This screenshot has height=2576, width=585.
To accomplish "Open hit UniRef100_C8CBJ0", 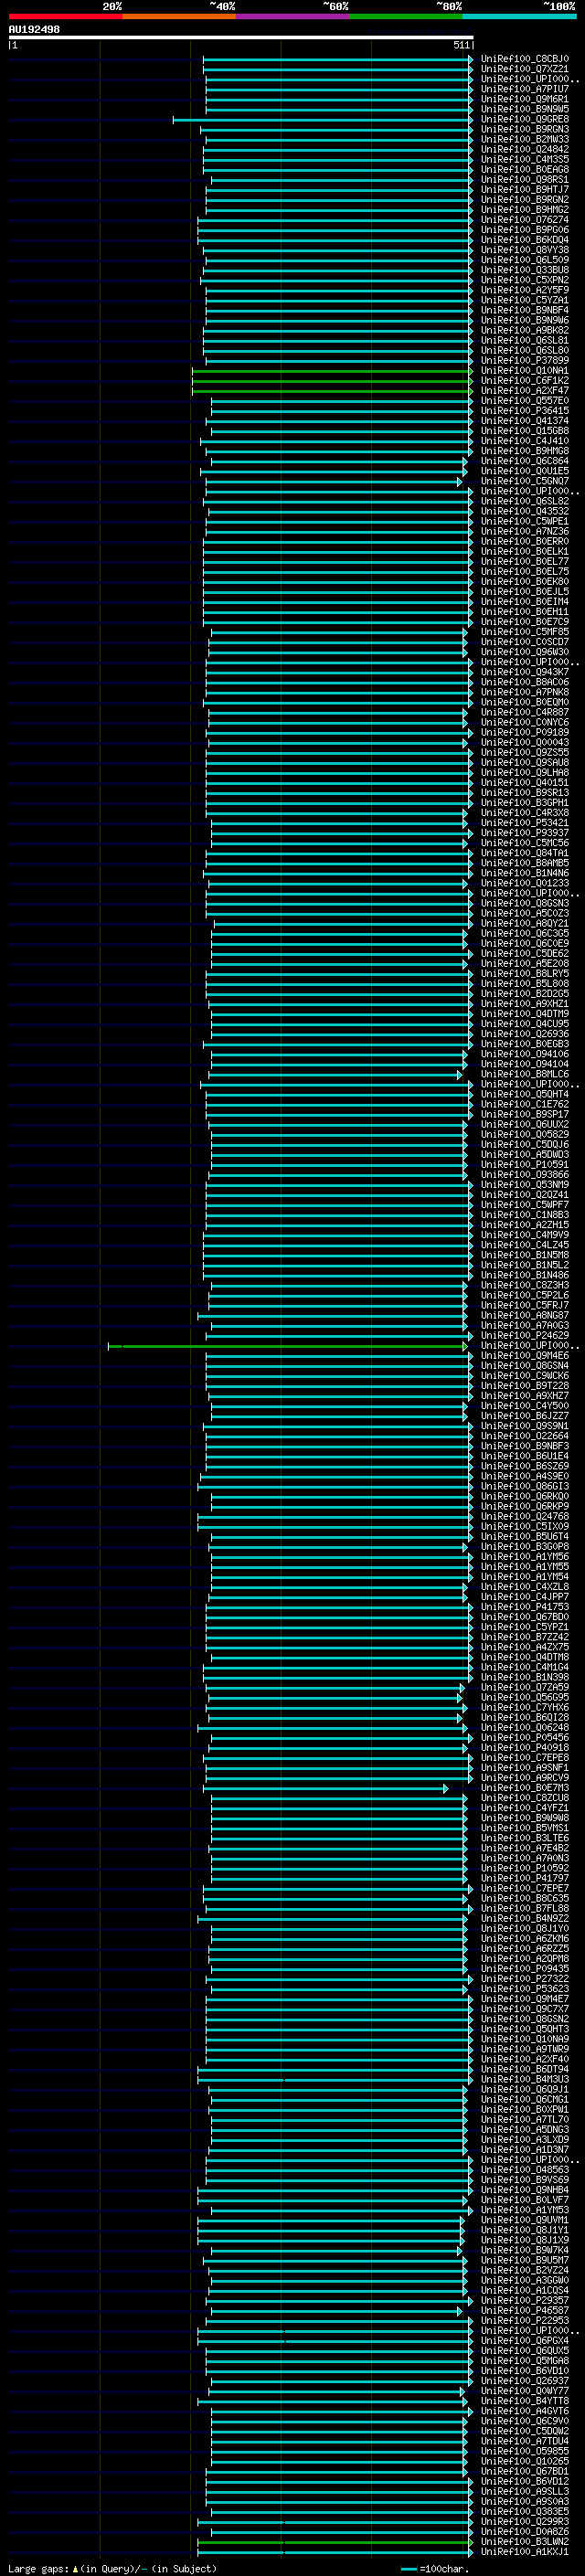I will (524, 59).
